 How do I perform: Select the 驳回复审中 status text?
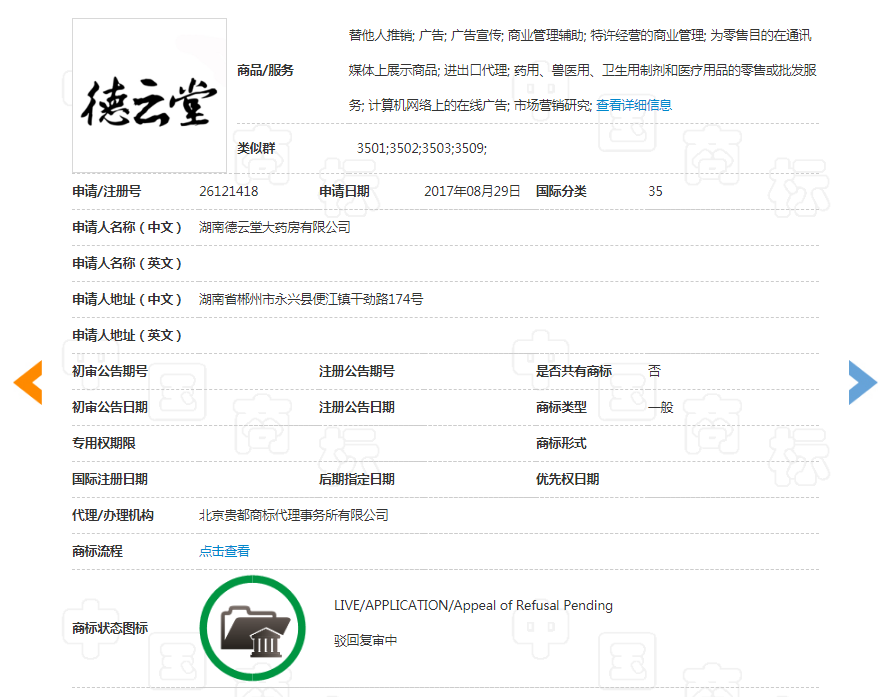pos(365,640)
